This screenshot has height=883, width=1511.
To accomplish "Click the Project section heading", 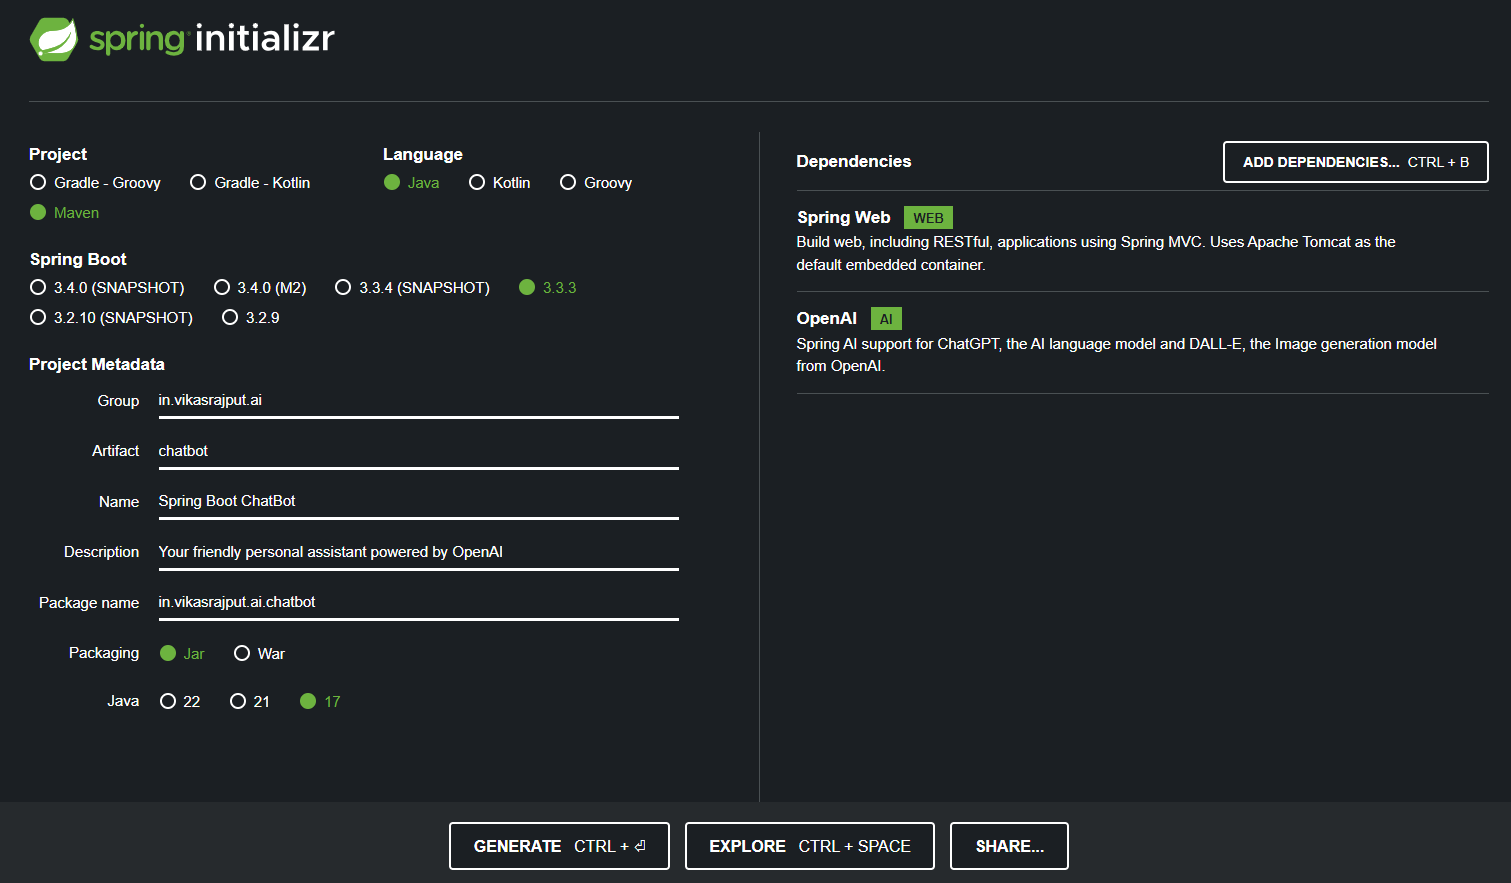I will 58,154.
